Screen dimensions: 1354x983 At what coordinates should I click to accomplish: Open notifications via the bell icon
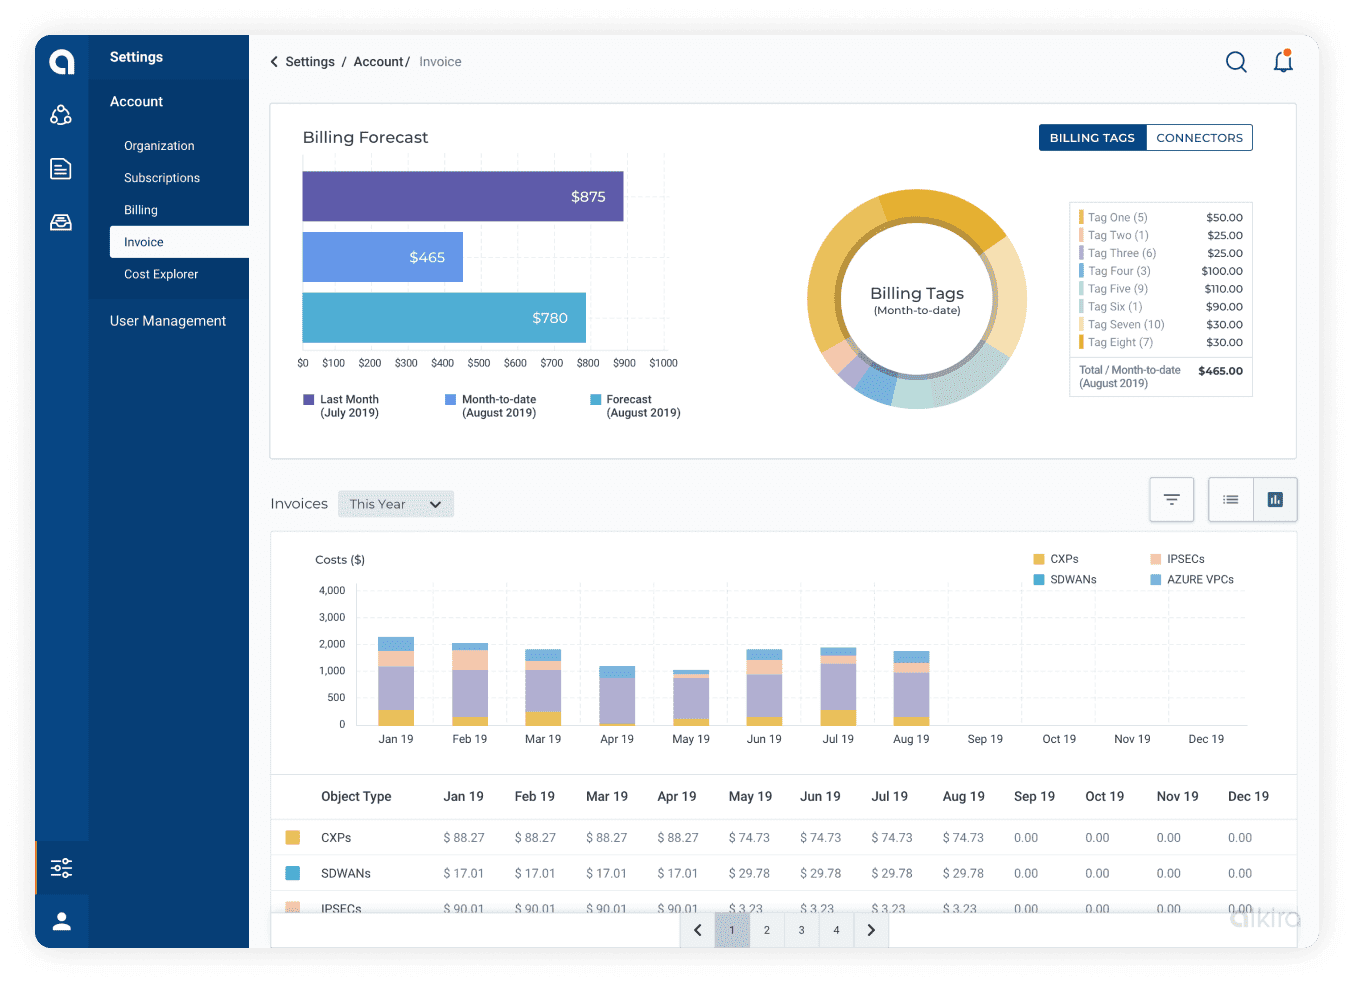click(x=1283, y=61)
